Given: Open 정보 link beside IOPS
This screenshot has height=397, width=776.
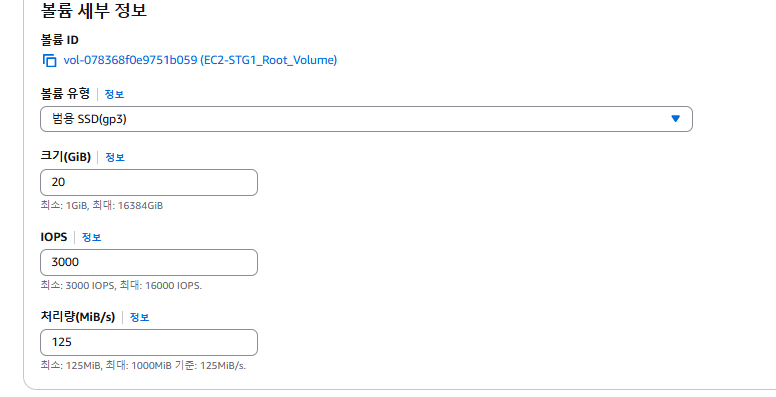Looking at the screenshot, I should [91, 238].
